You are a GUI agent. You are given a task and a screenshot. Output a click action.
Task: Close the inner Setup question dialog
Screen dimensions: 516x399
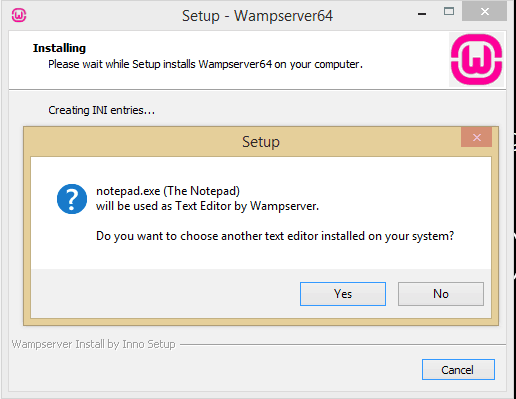[x=476, y=137]
